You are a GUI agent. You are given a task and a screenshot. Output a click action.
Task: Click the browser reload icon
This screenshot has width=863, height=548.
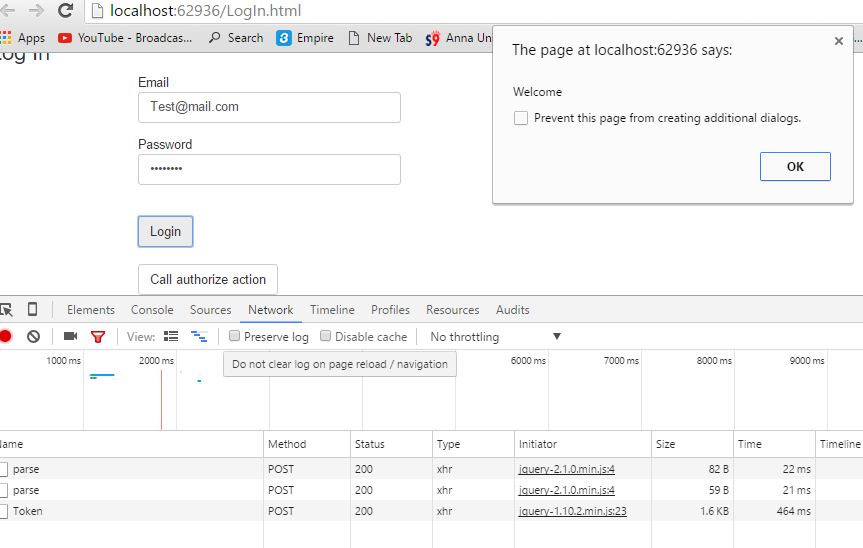(x=66, y=11)
